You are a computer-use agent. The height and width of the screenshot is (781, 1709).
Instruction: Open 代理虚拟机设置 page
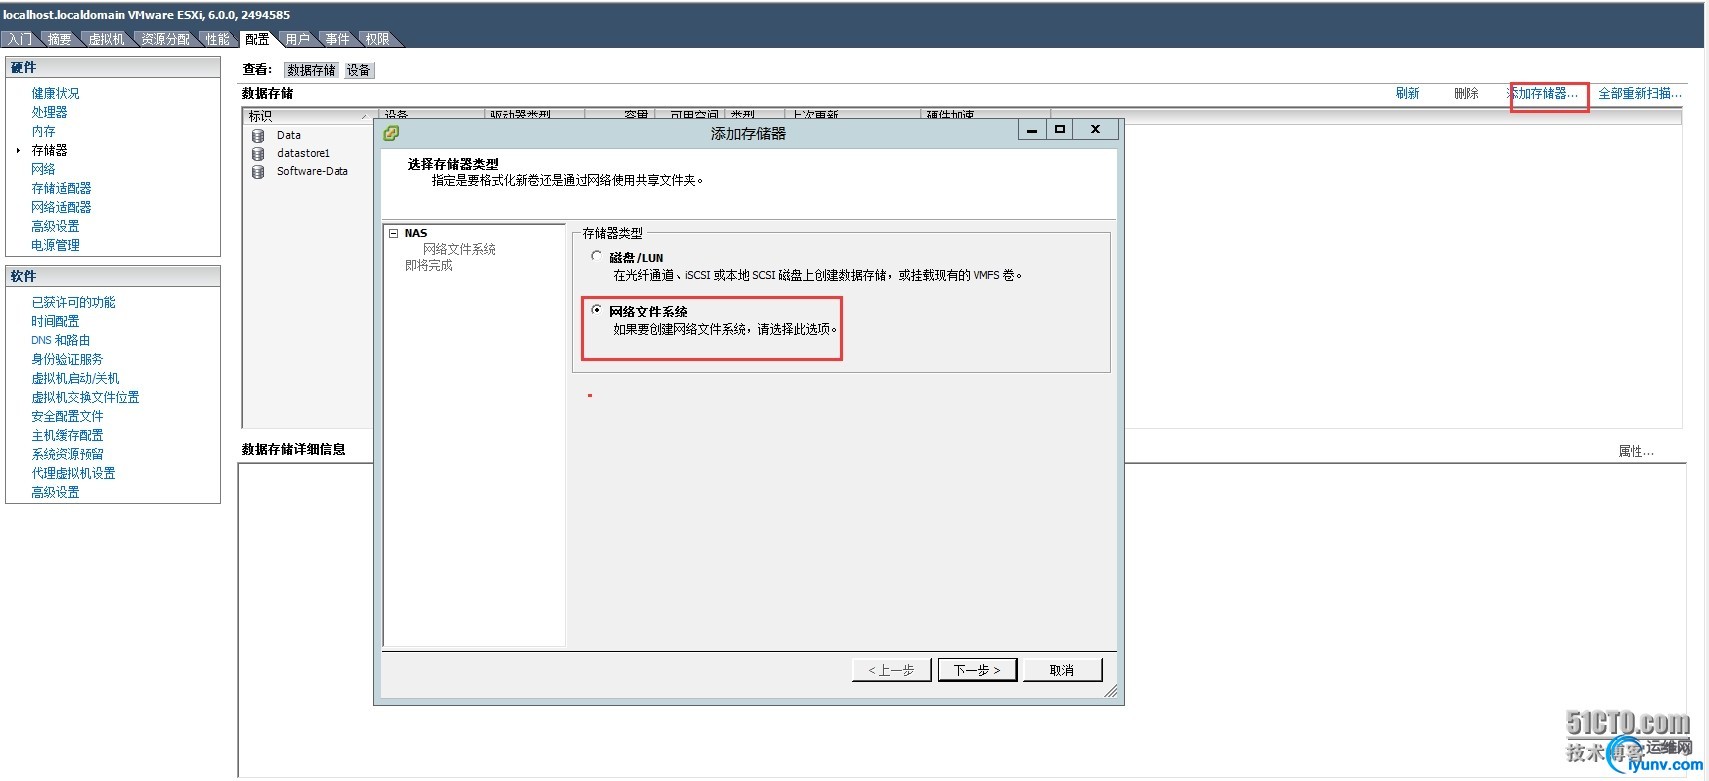[73, 473]
